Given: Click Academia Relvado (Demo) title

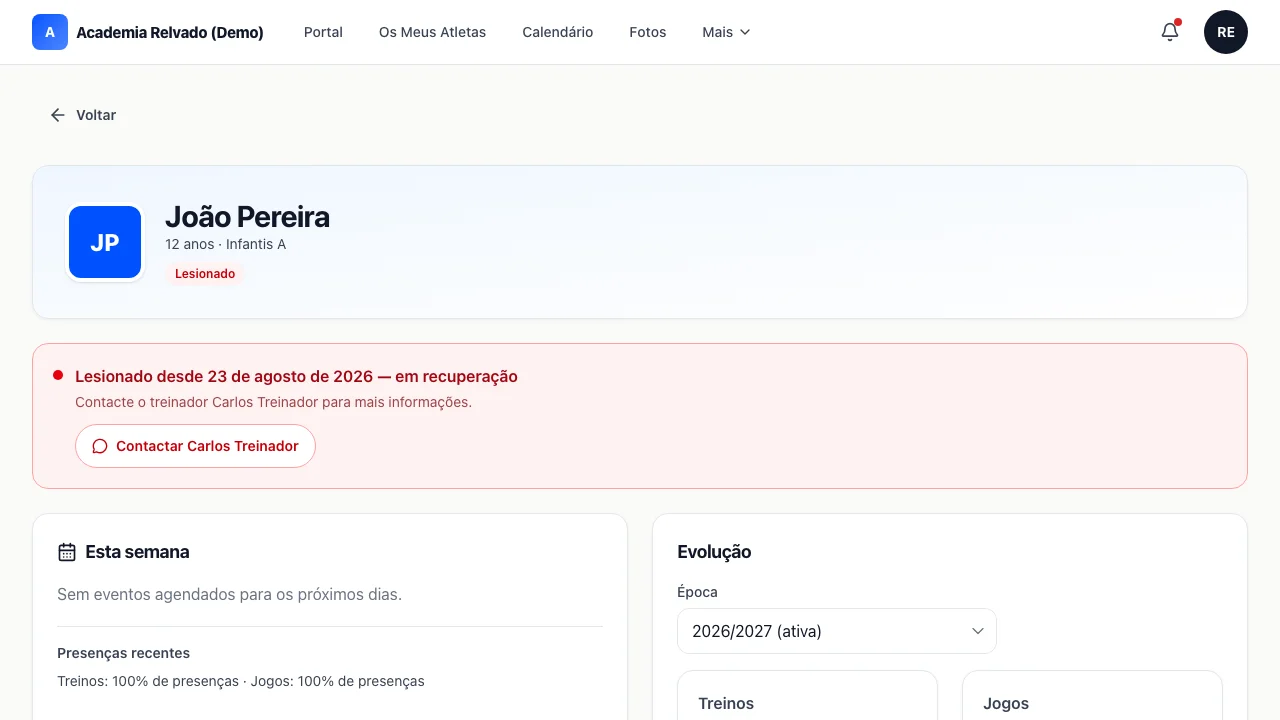Looking at the screenshot, I should (170, 32).
